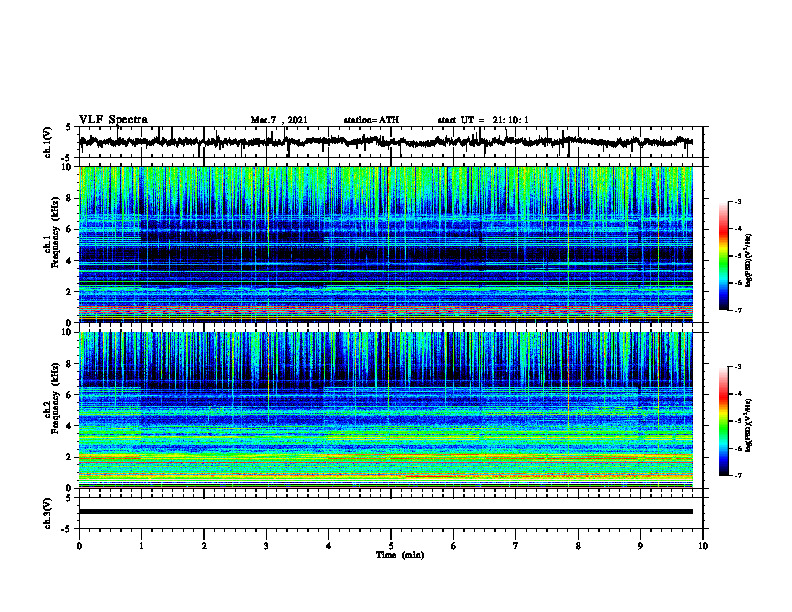Image resolution: width=792 pixels, height=612 pixels.
Task: Select the date text "Mar.7 , 2021"
Action: coord(279,120)
